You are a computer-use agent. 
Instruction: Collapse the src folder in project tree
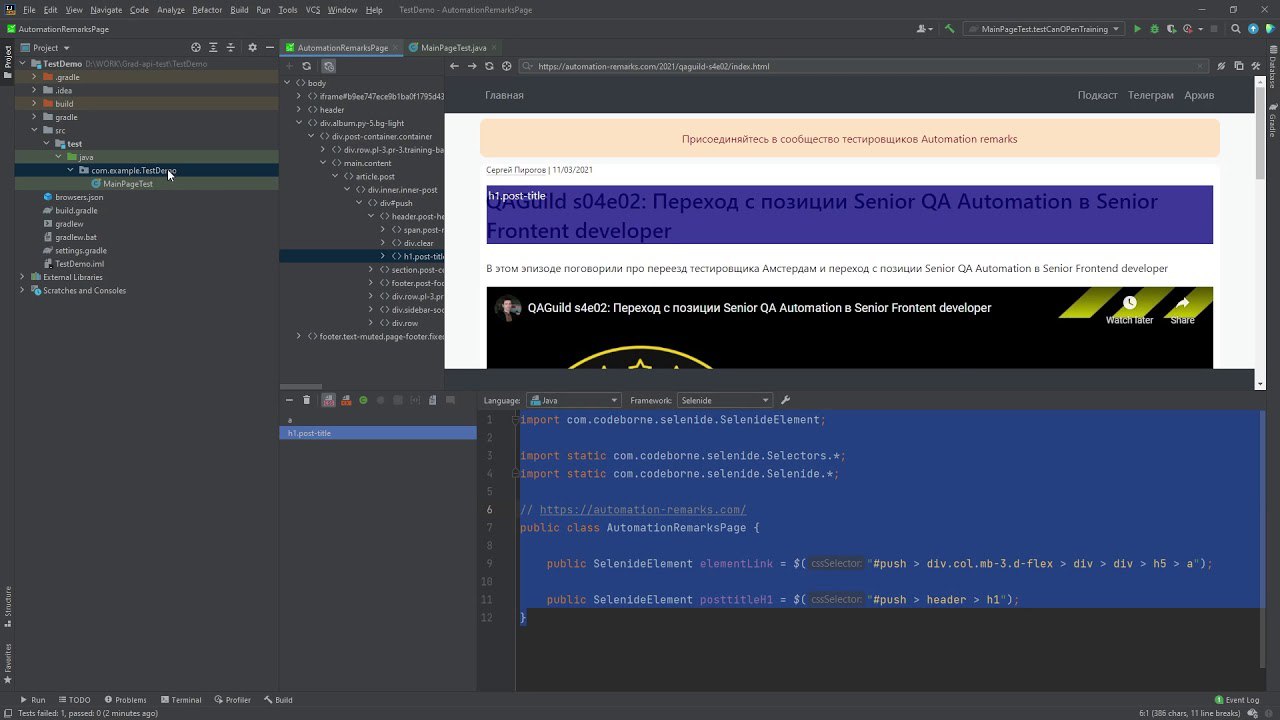35,130
